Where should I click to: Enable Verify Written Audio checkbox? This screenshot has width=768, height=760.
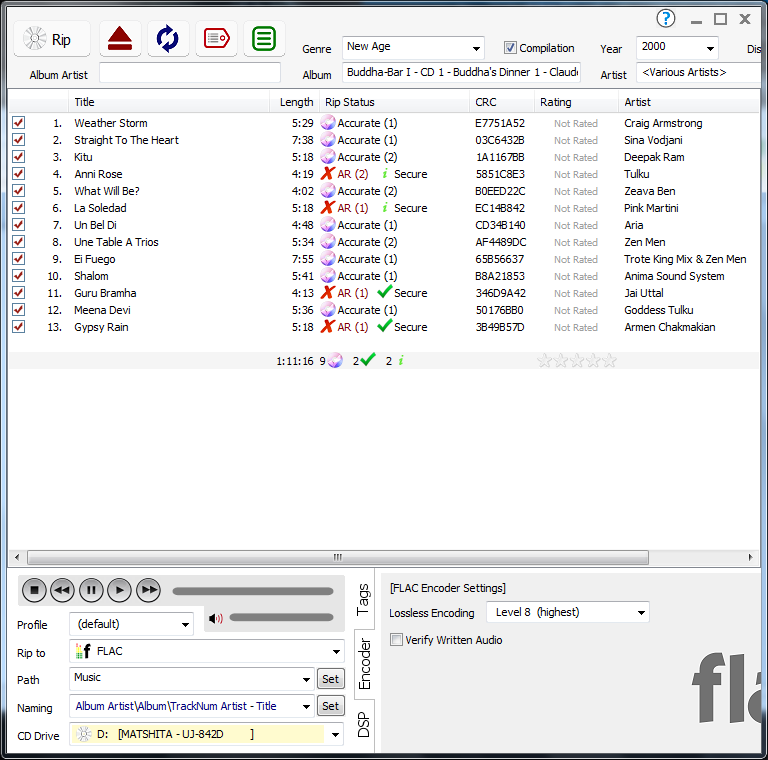396,640
